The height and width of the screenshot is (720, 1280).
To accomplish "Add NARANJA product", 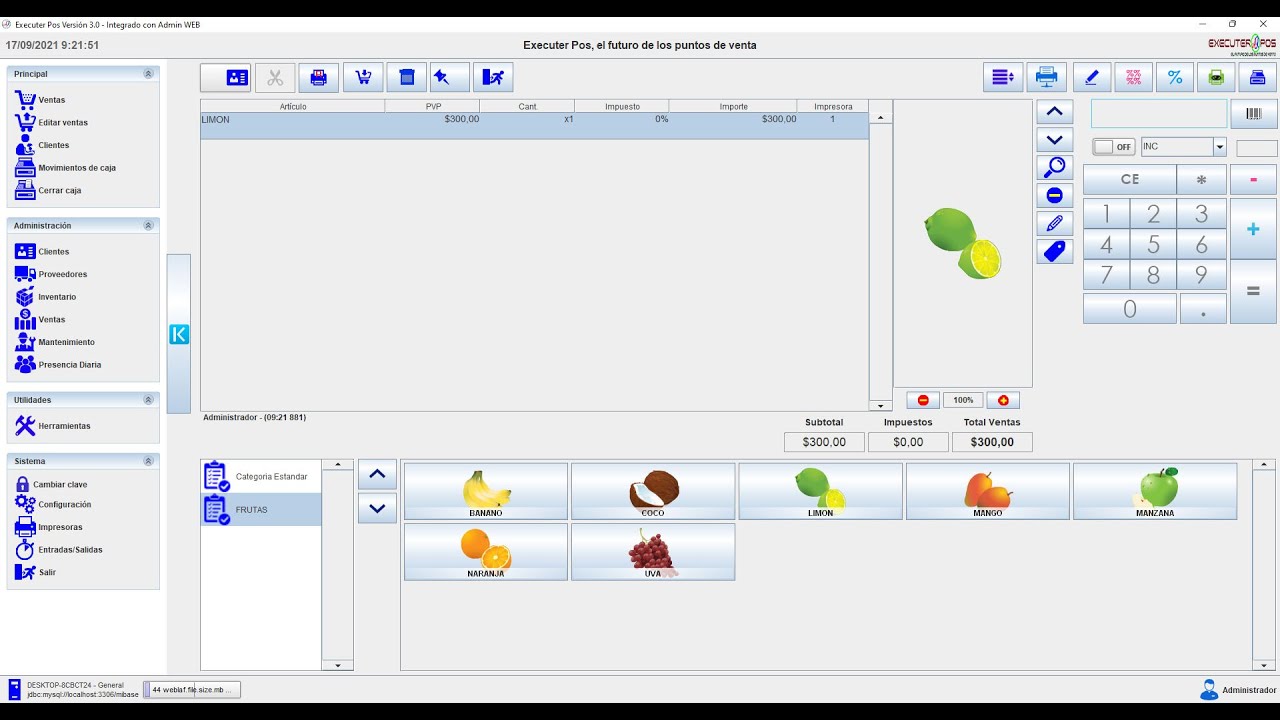I will click(x=486, y=552).
